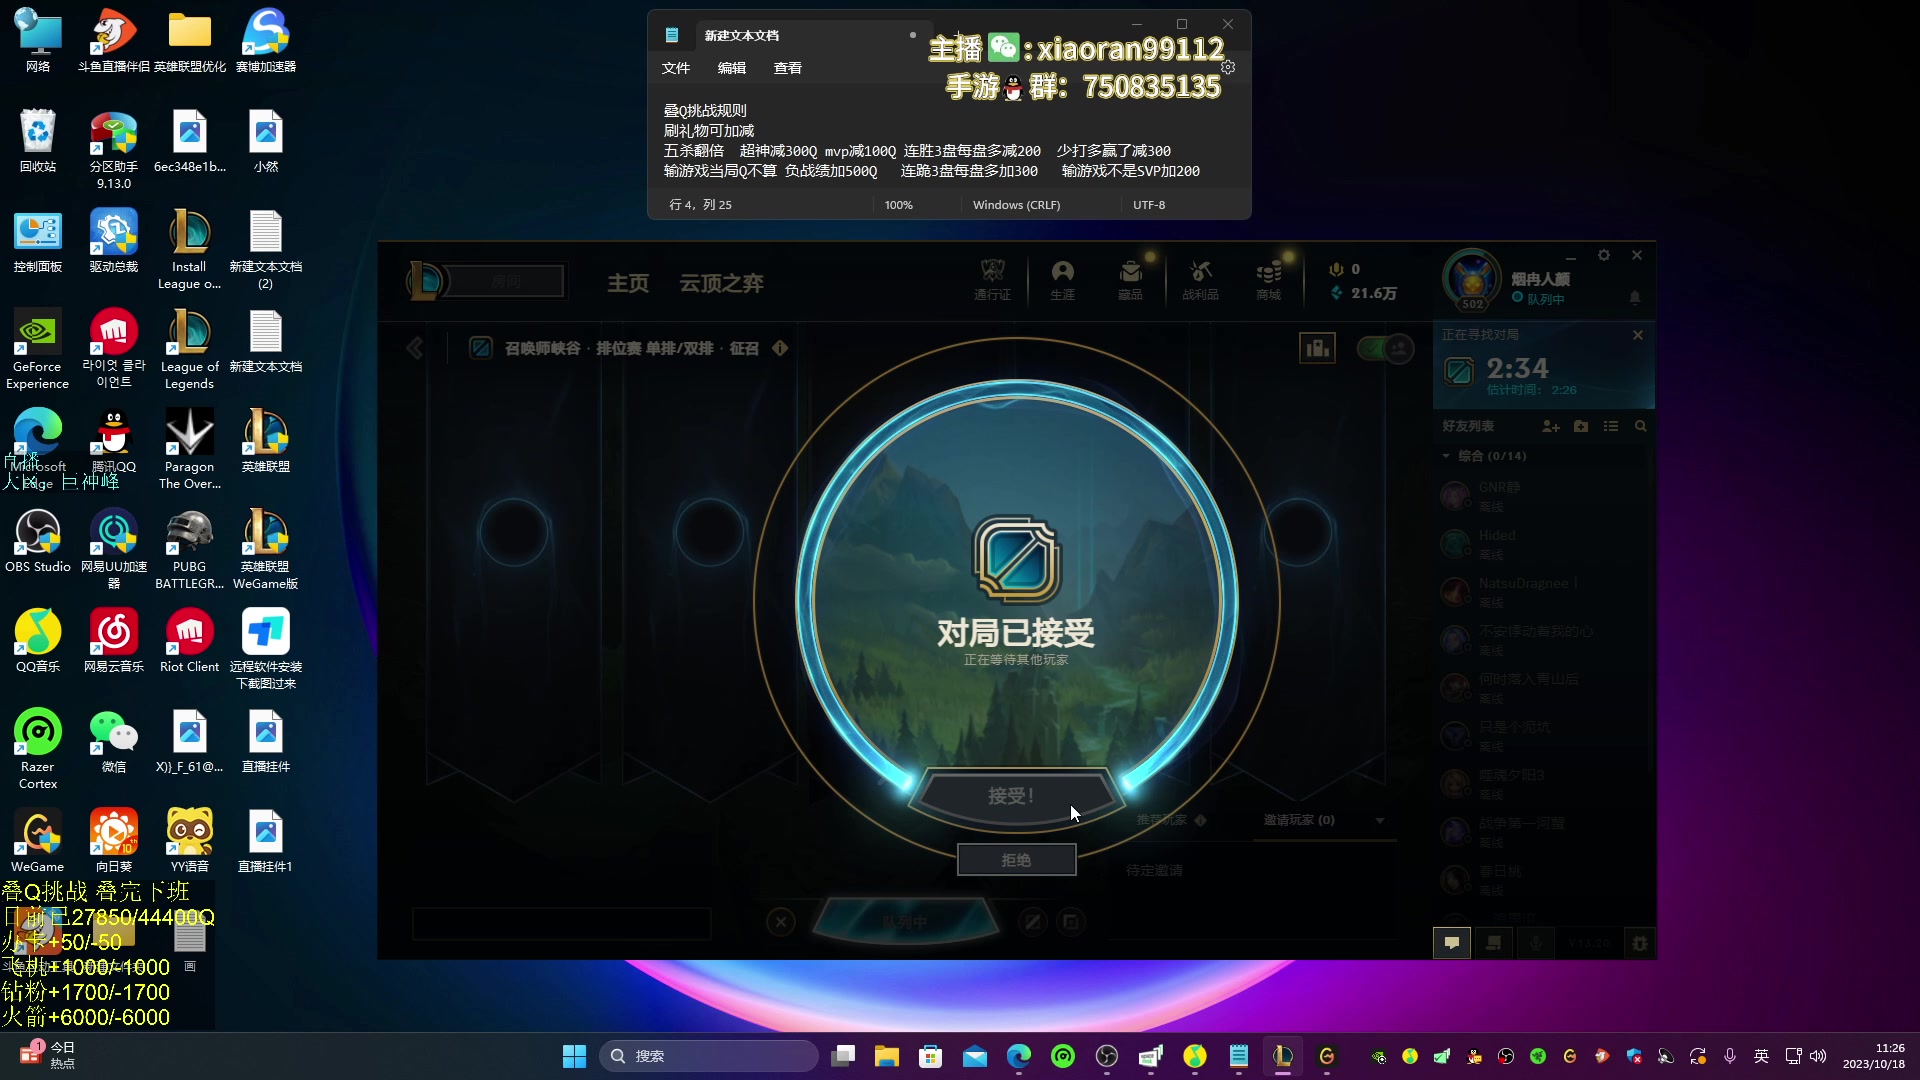
Task: Select the 微信 desktop icon
Action: [x=114, y=741]
